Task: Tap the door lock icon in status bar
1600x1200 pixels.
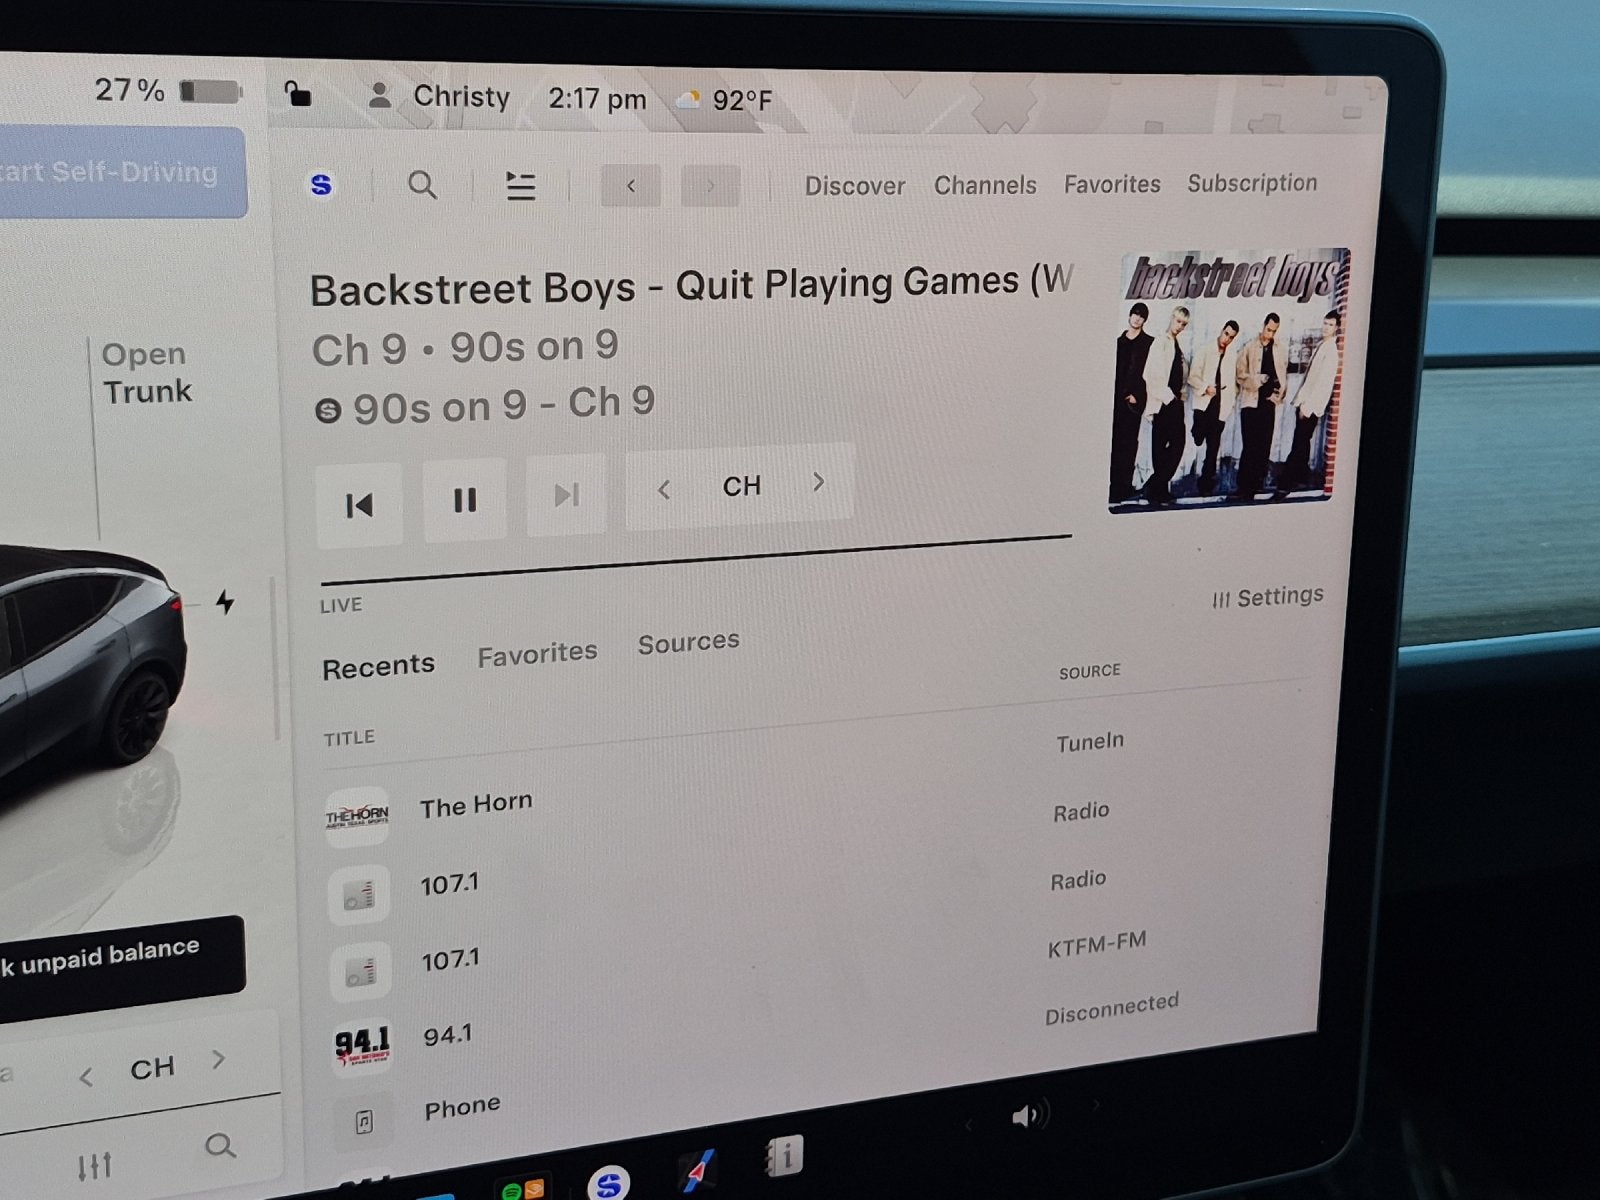Action: click(297, 94)
